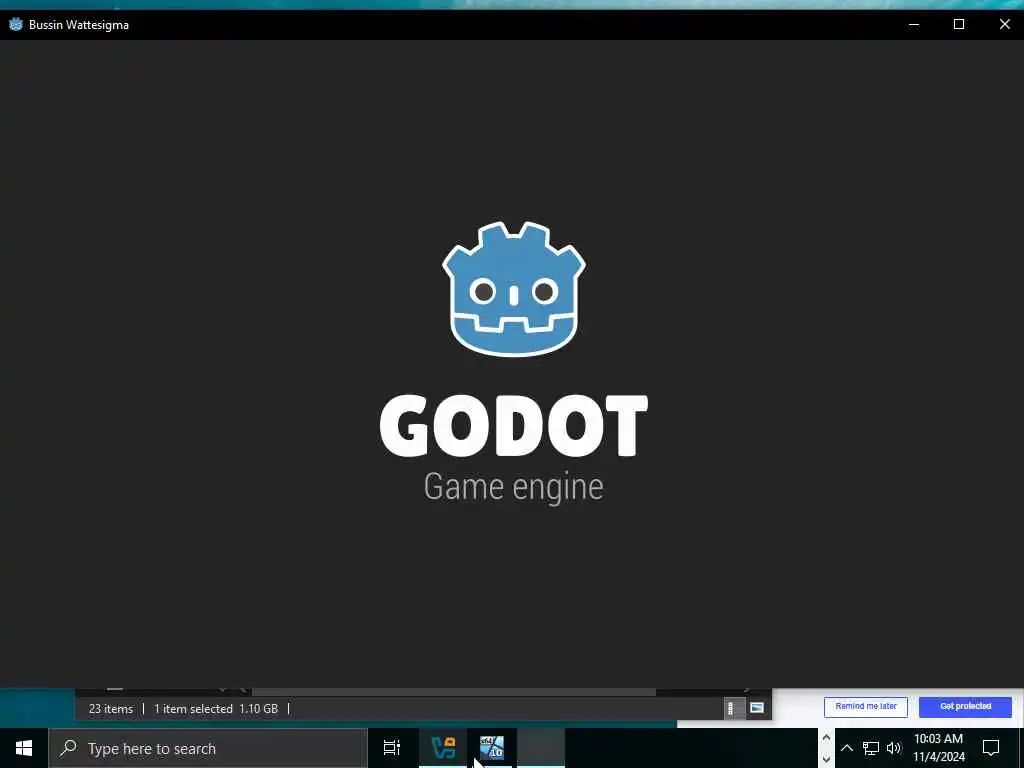This screenshot has width=1024, height=768.
Task: Select the blank running-game taskbar button
Action: (x=541, y=748)
